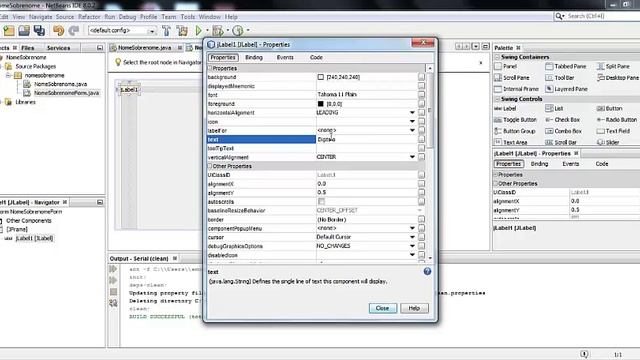Image resolution: width=640 pixels, height=360 pixels.
Task: Click the background color swatch
Action: (x=321, y=77)
